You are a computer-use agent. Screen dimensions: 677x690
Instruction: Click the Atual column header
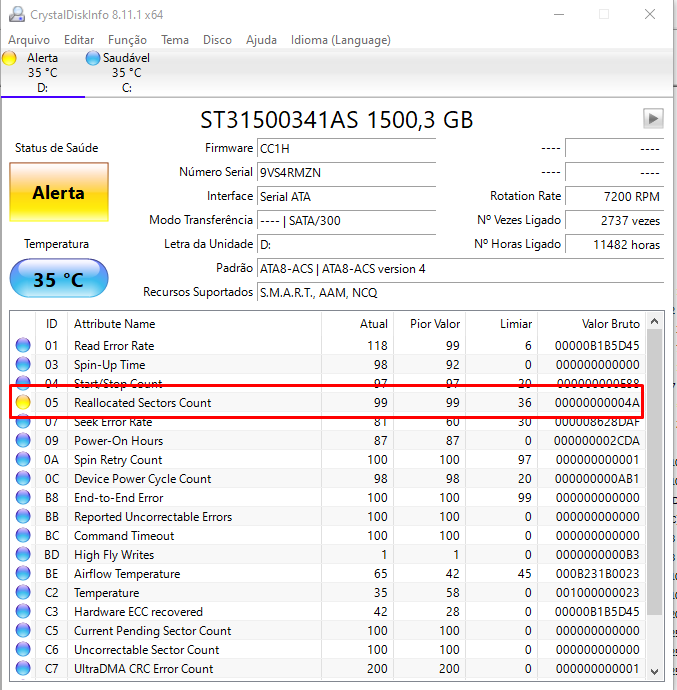coord(357,324)
